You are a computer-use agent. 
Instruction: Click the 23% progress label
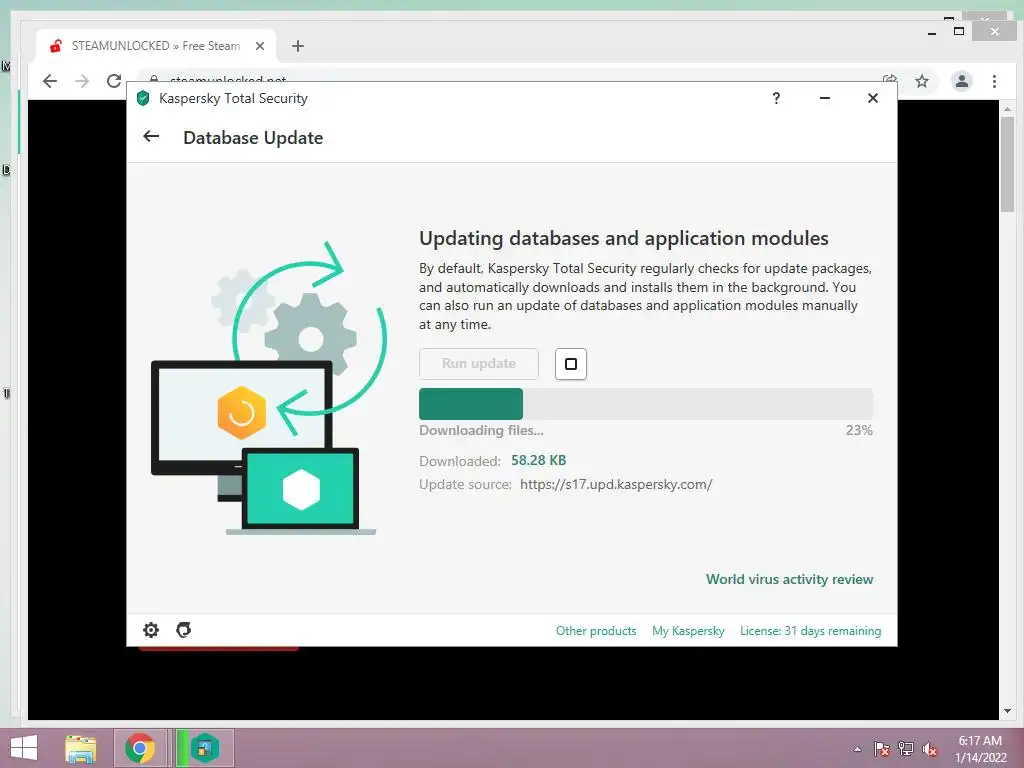click(x=859, y=430)
